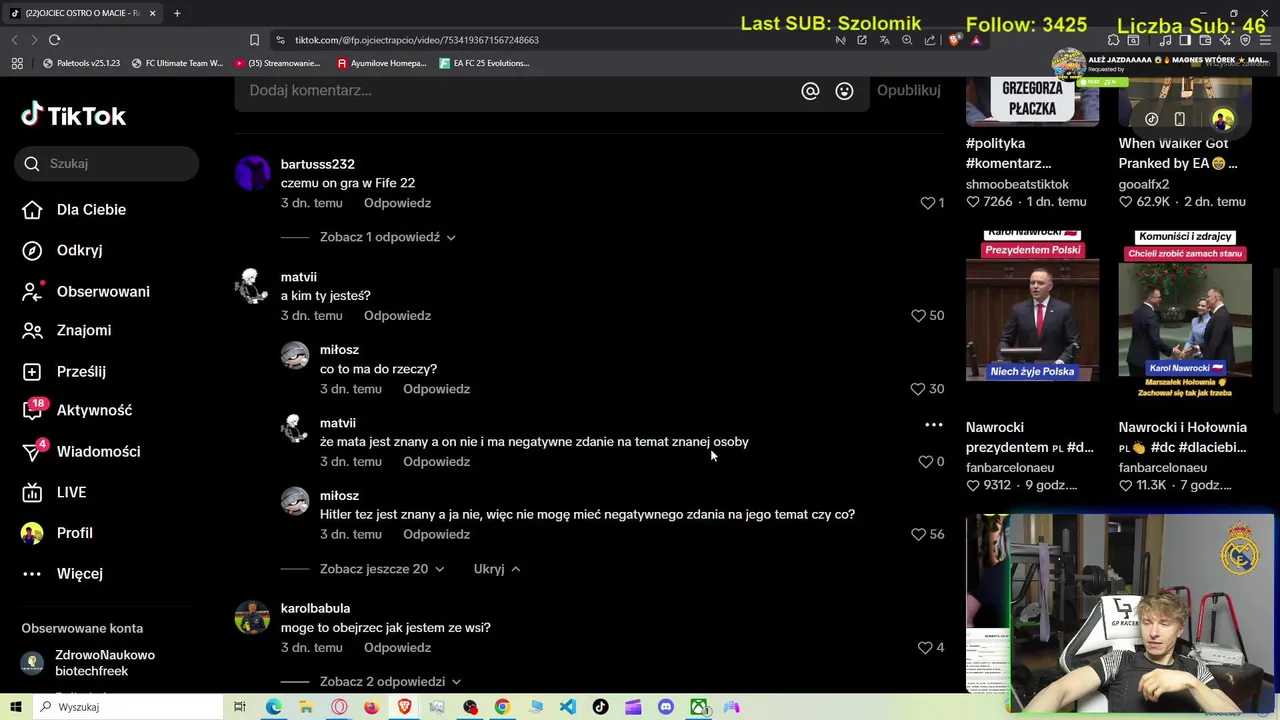Collapse replies with Ukryj

pos(496,569)
